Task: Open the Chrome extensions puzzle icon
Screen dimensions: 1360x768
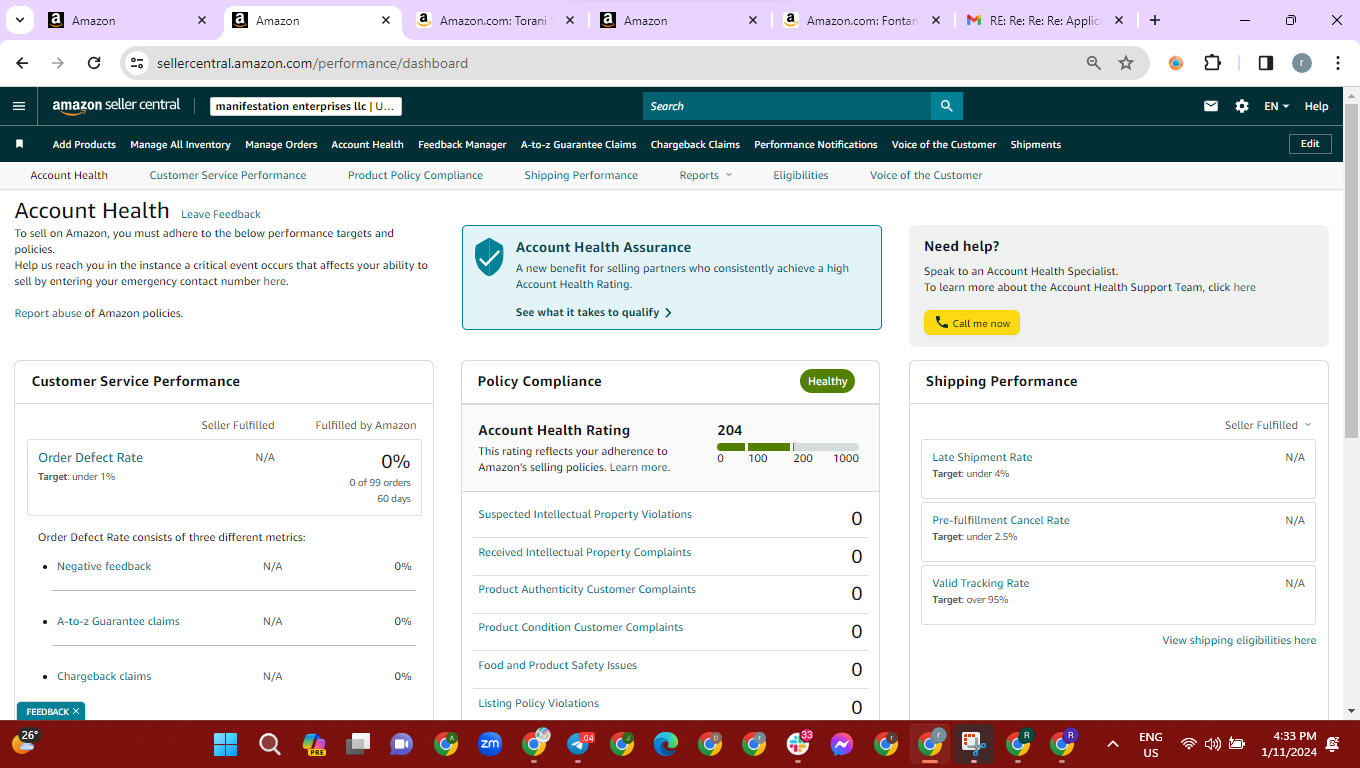Action: 1212,63
